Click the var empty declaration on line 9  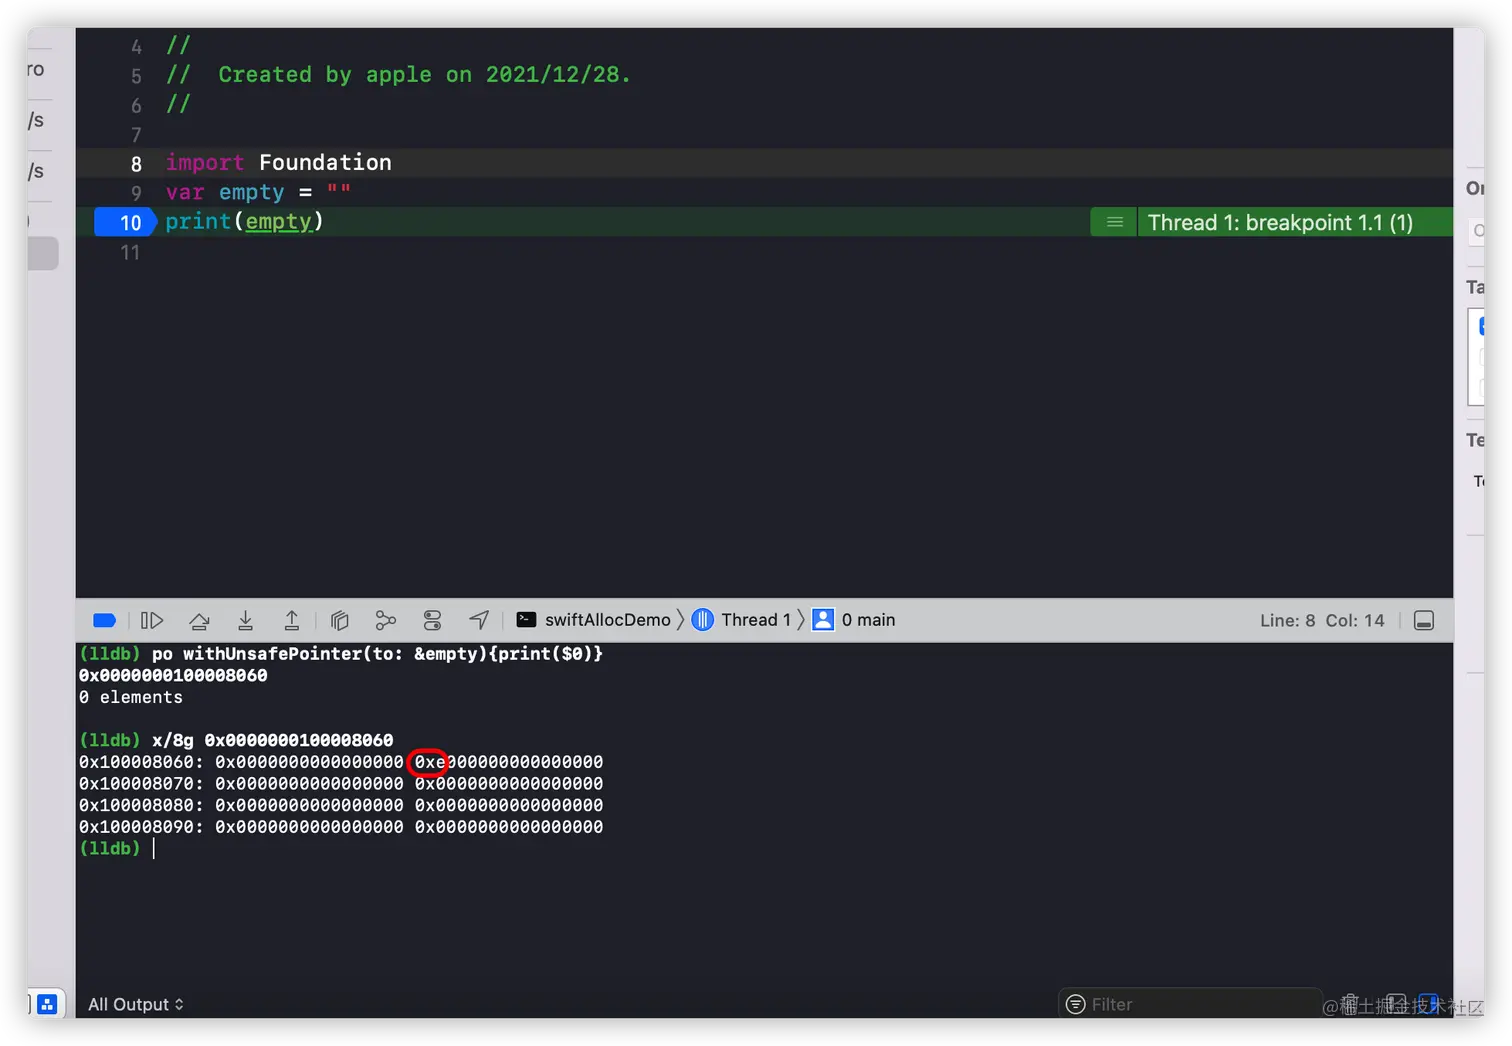pos(258,192)
